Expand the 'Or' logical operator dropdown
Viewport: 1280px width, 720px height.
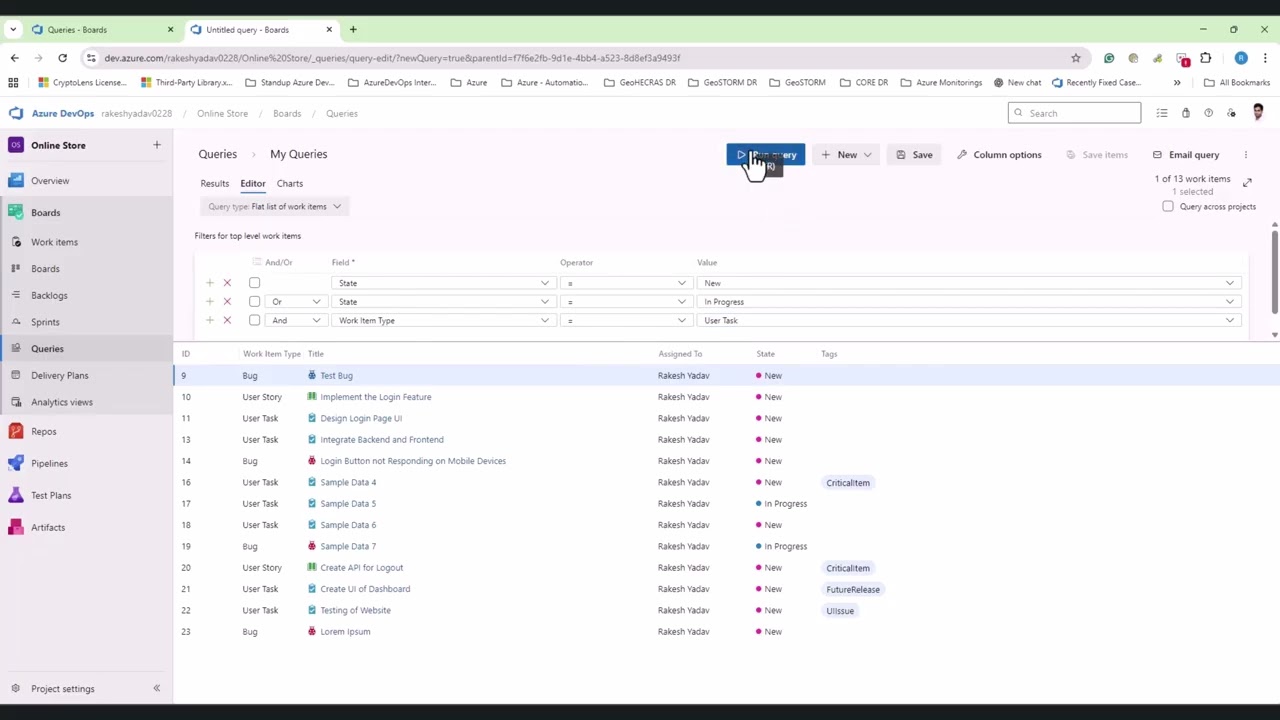pyautogui.click(x=297, y=302)
